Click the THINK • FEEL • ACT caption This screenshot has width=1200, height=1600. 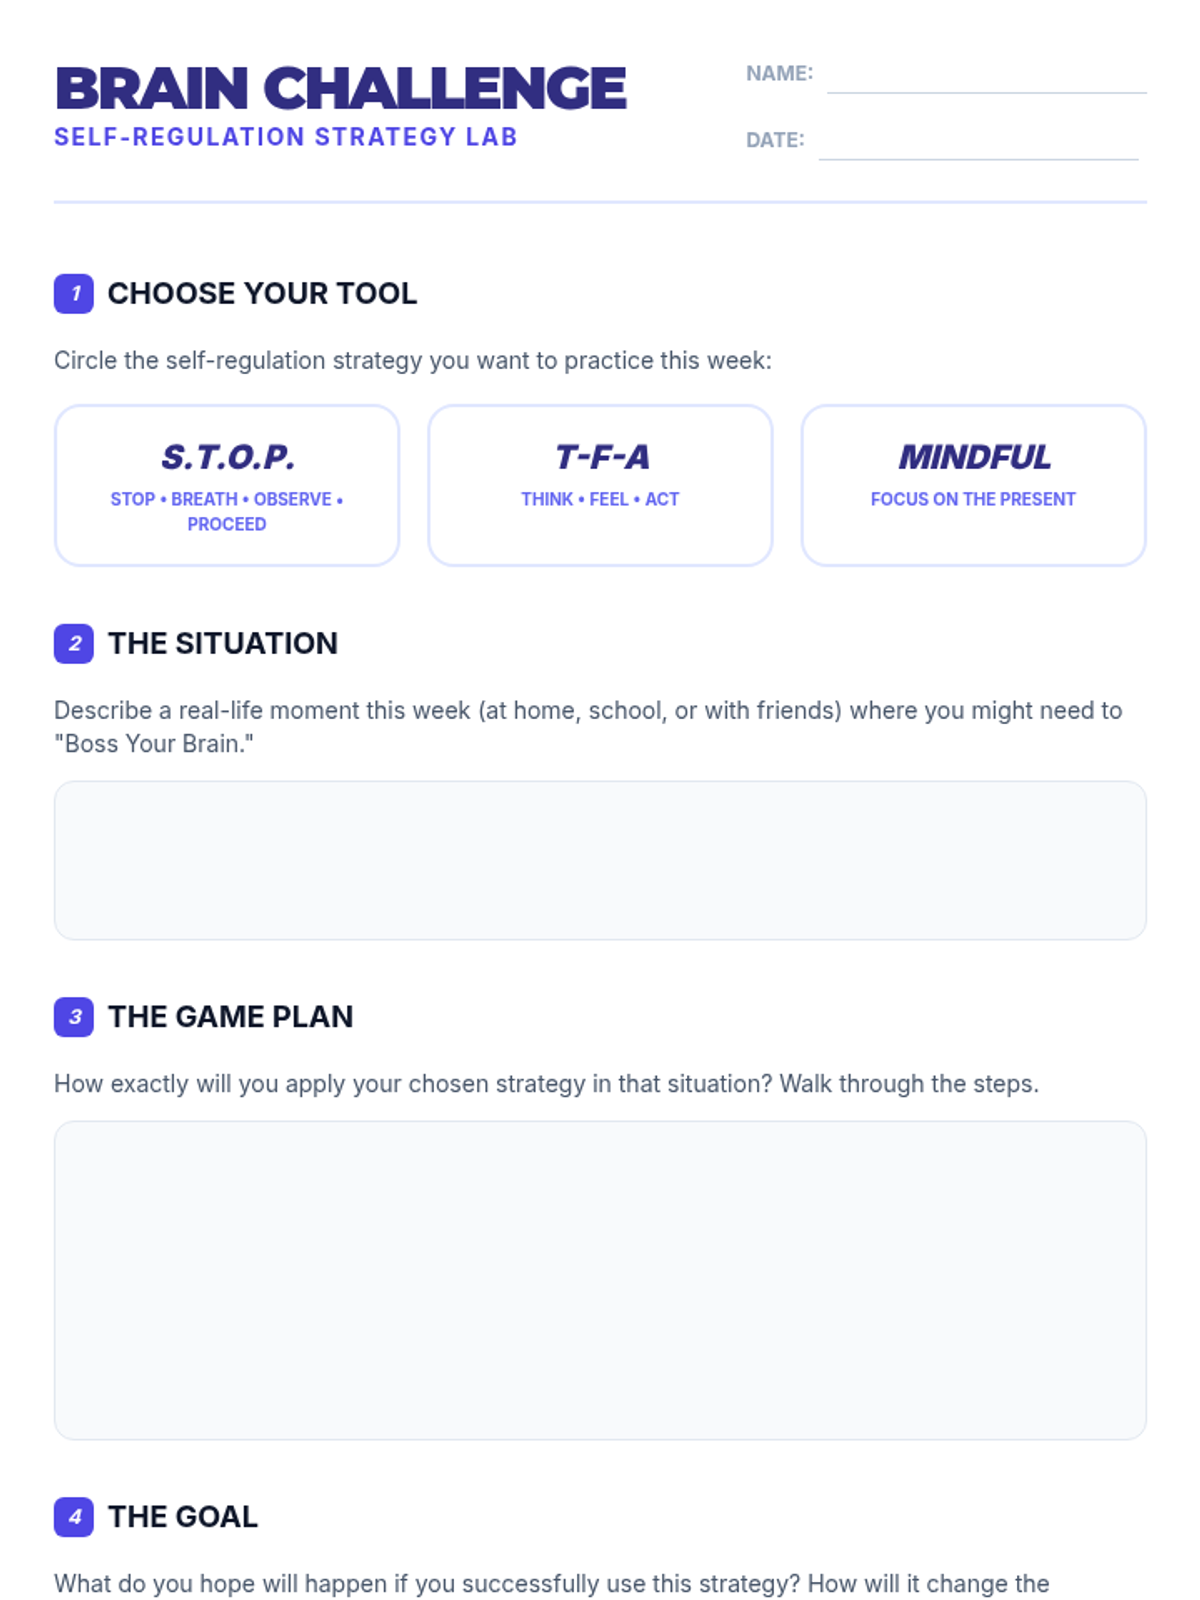(x=600, y=499)
